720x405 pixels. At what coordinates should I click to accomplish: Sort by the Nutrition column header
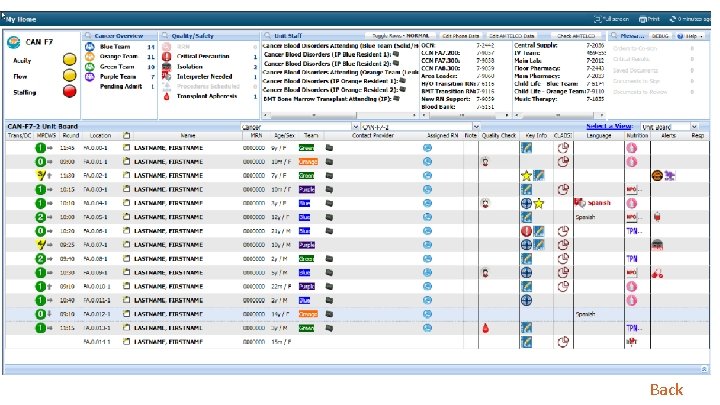(637, 135)
